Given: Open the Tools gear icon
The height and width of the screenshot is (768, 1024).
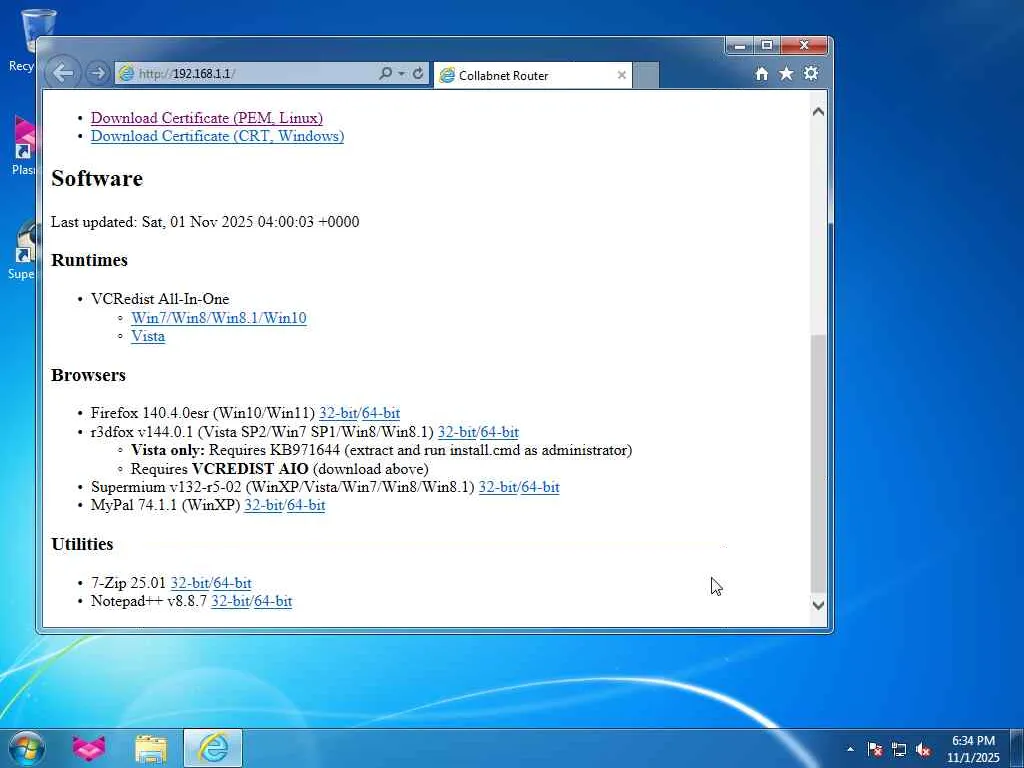Looking at the screenshot, I should (811, 73).
